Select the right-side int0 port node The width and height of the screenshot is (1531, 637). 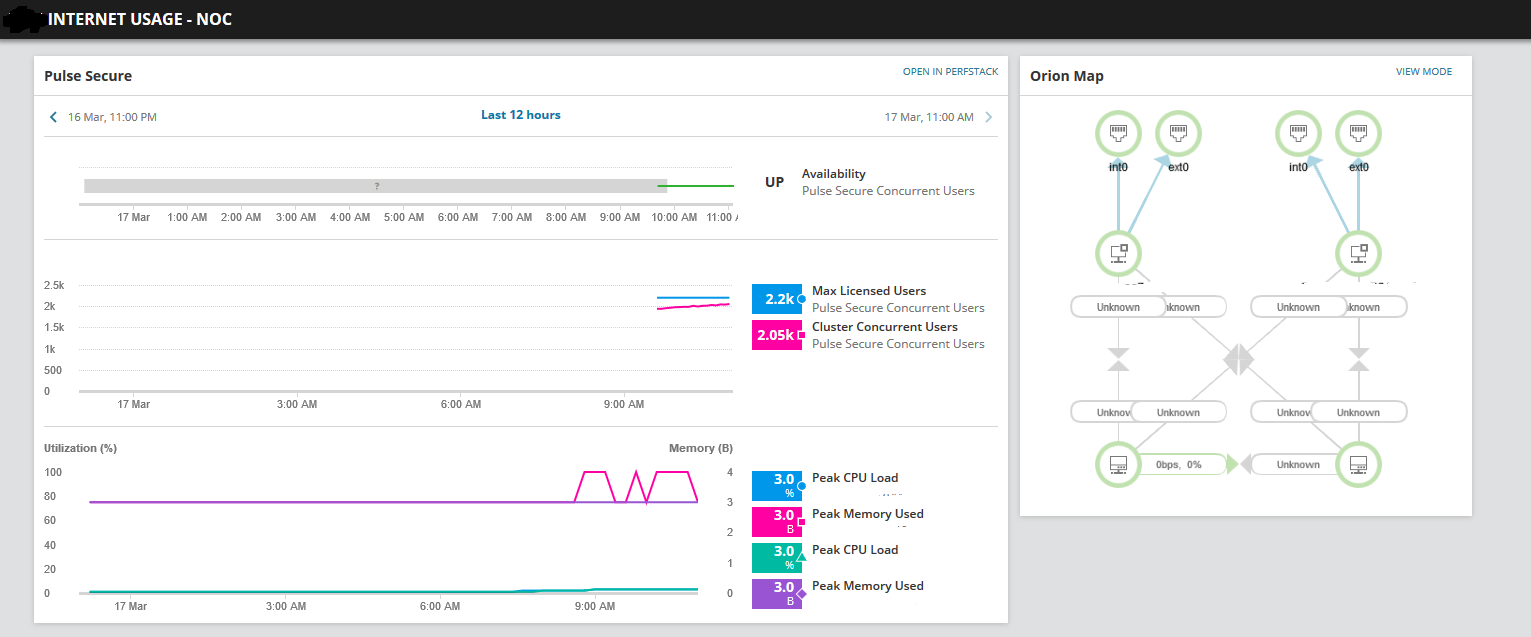coord(1298,132)
